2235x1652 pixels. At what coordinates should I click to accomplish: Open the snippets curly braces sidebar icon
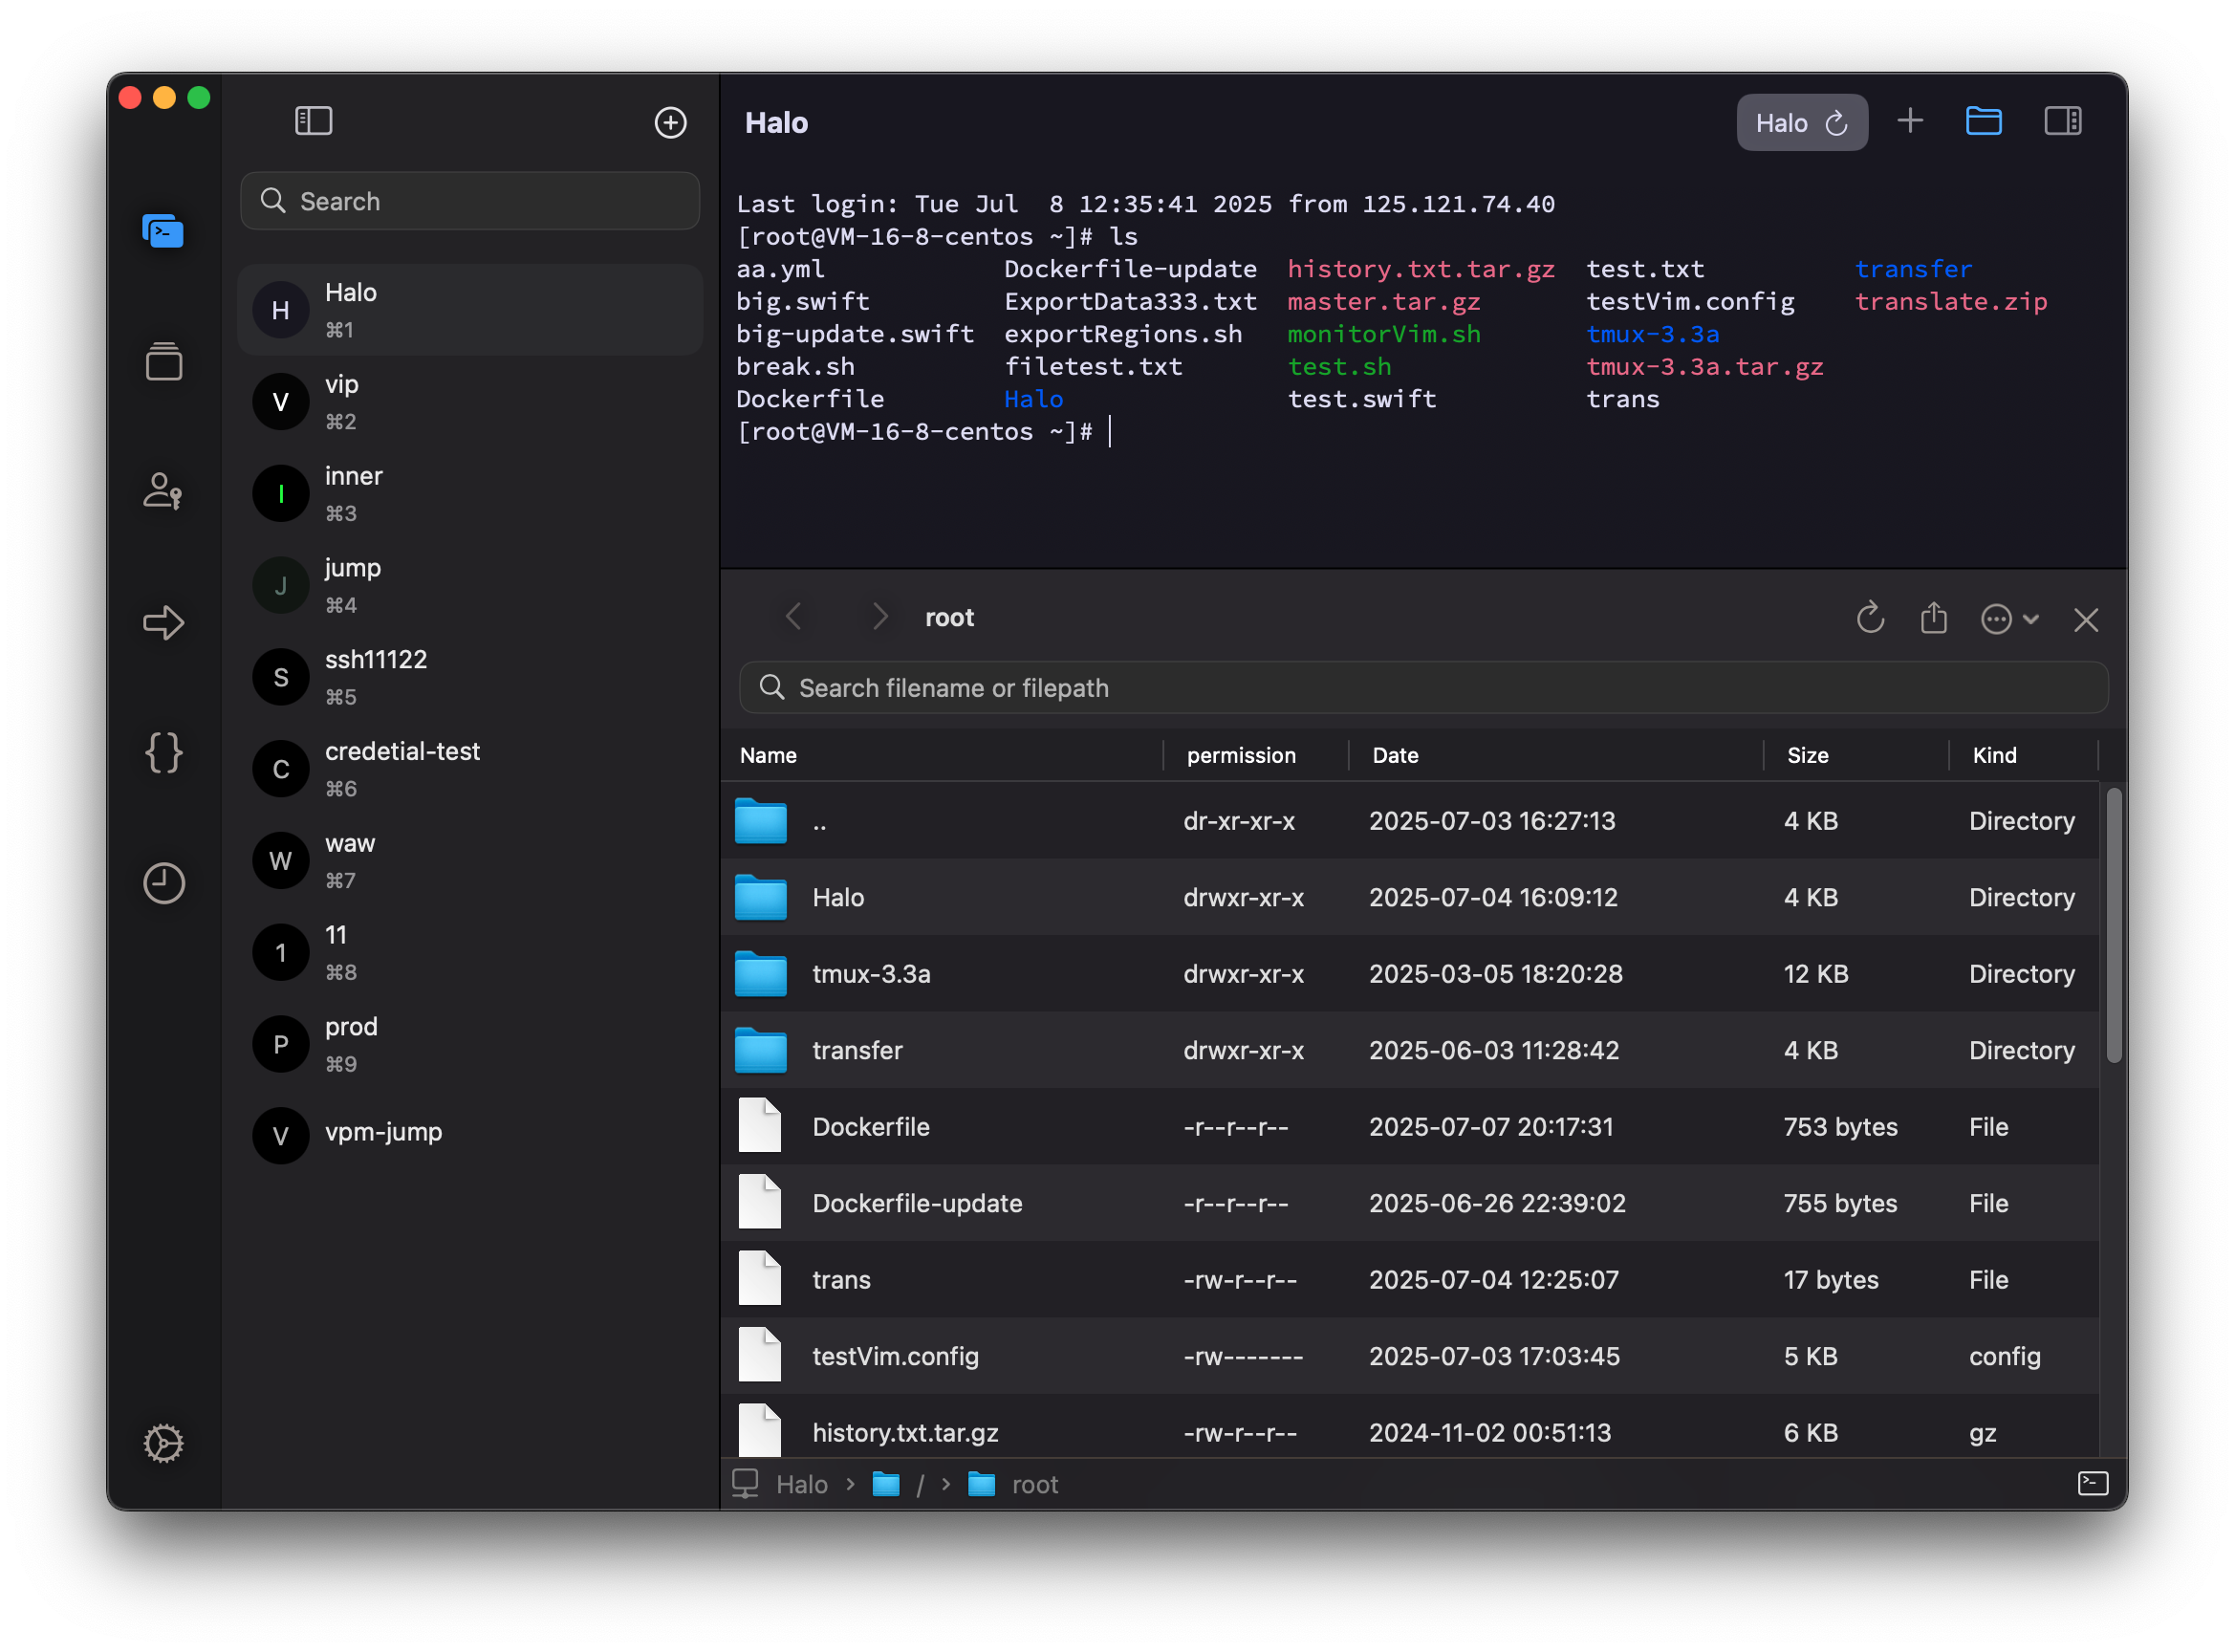point(164,752)
